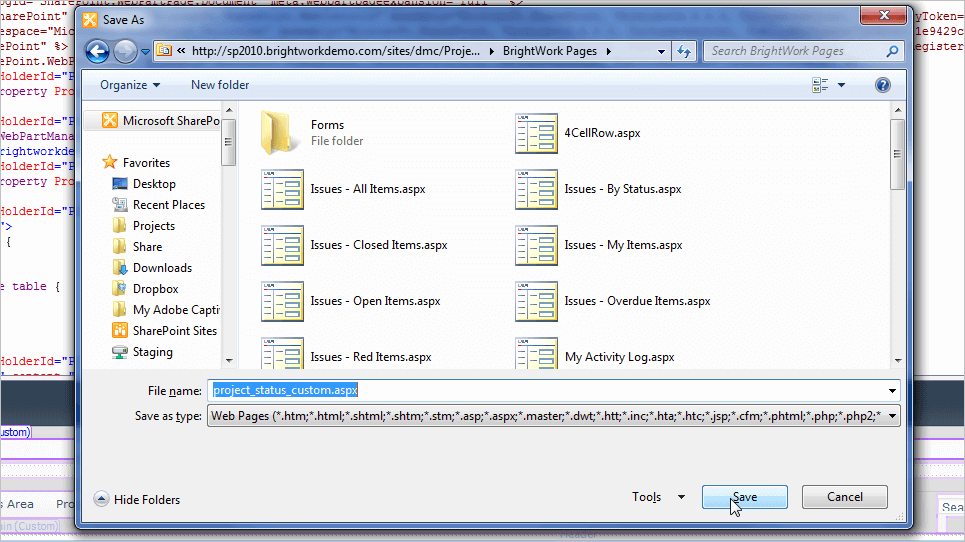Click BrightWork Pages breadcrumb in address bar
The width and height of the screenshot is (965, 542).
pos(550,51)
